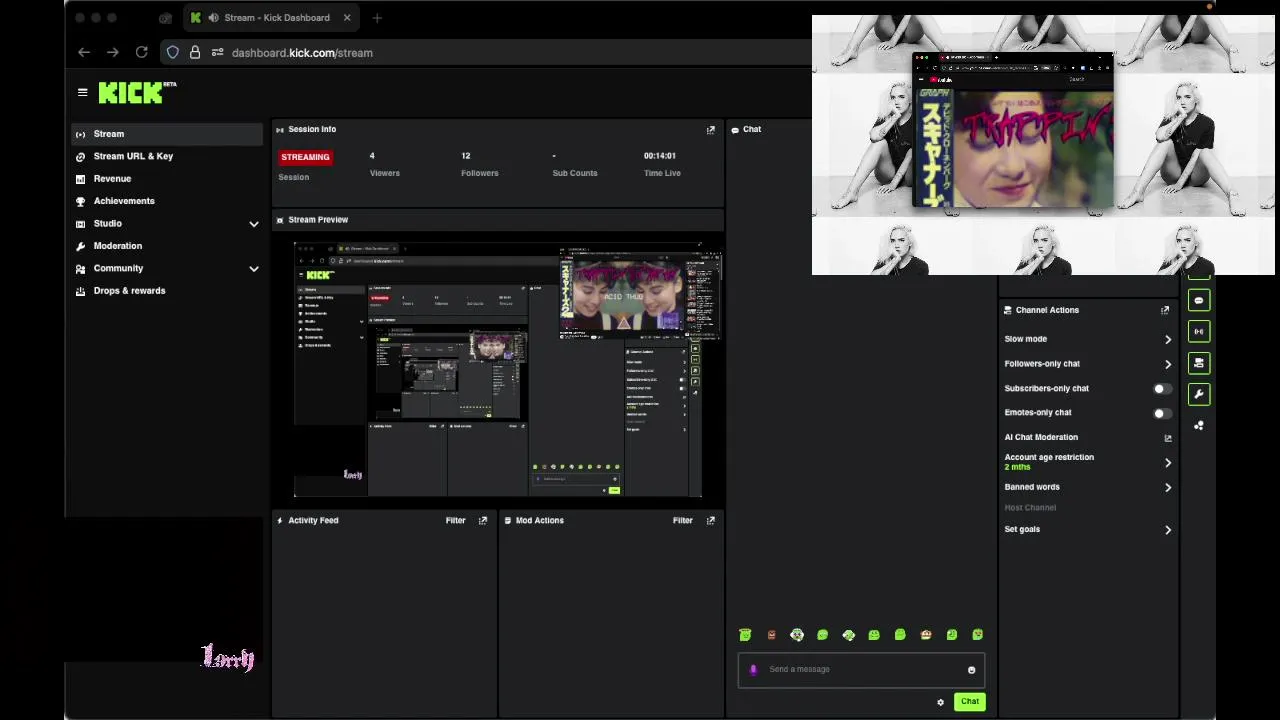Click the 00:14:01 Time Live value
Image resolution: width=1280 pixels, height=720 pixels.
pos(660,156)
